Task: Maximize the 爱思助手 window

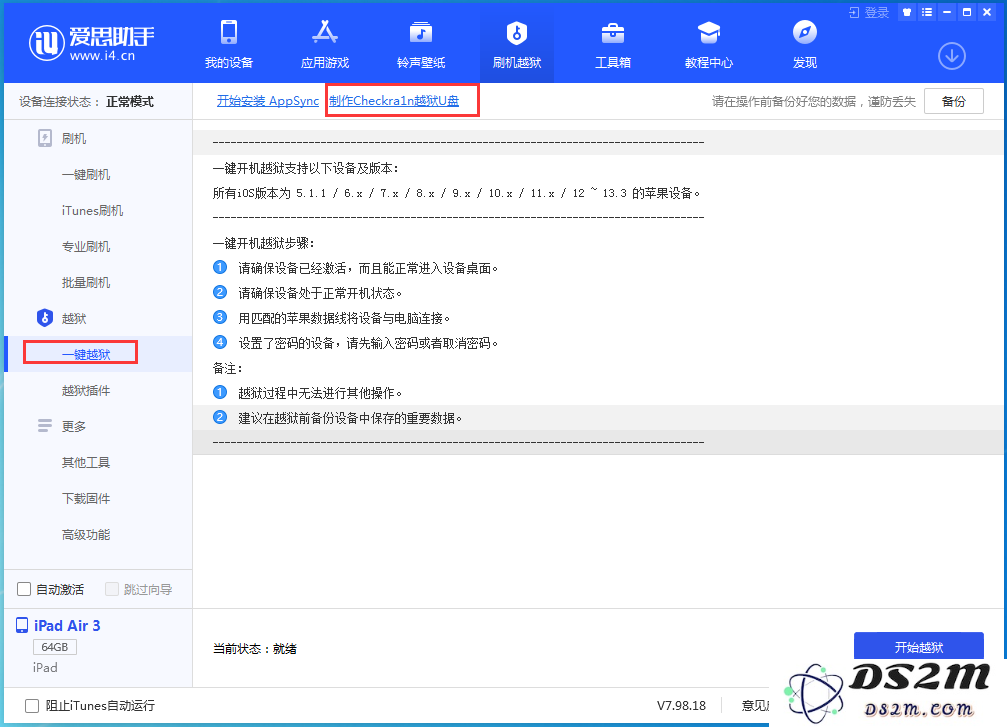Action: point(967,12)
